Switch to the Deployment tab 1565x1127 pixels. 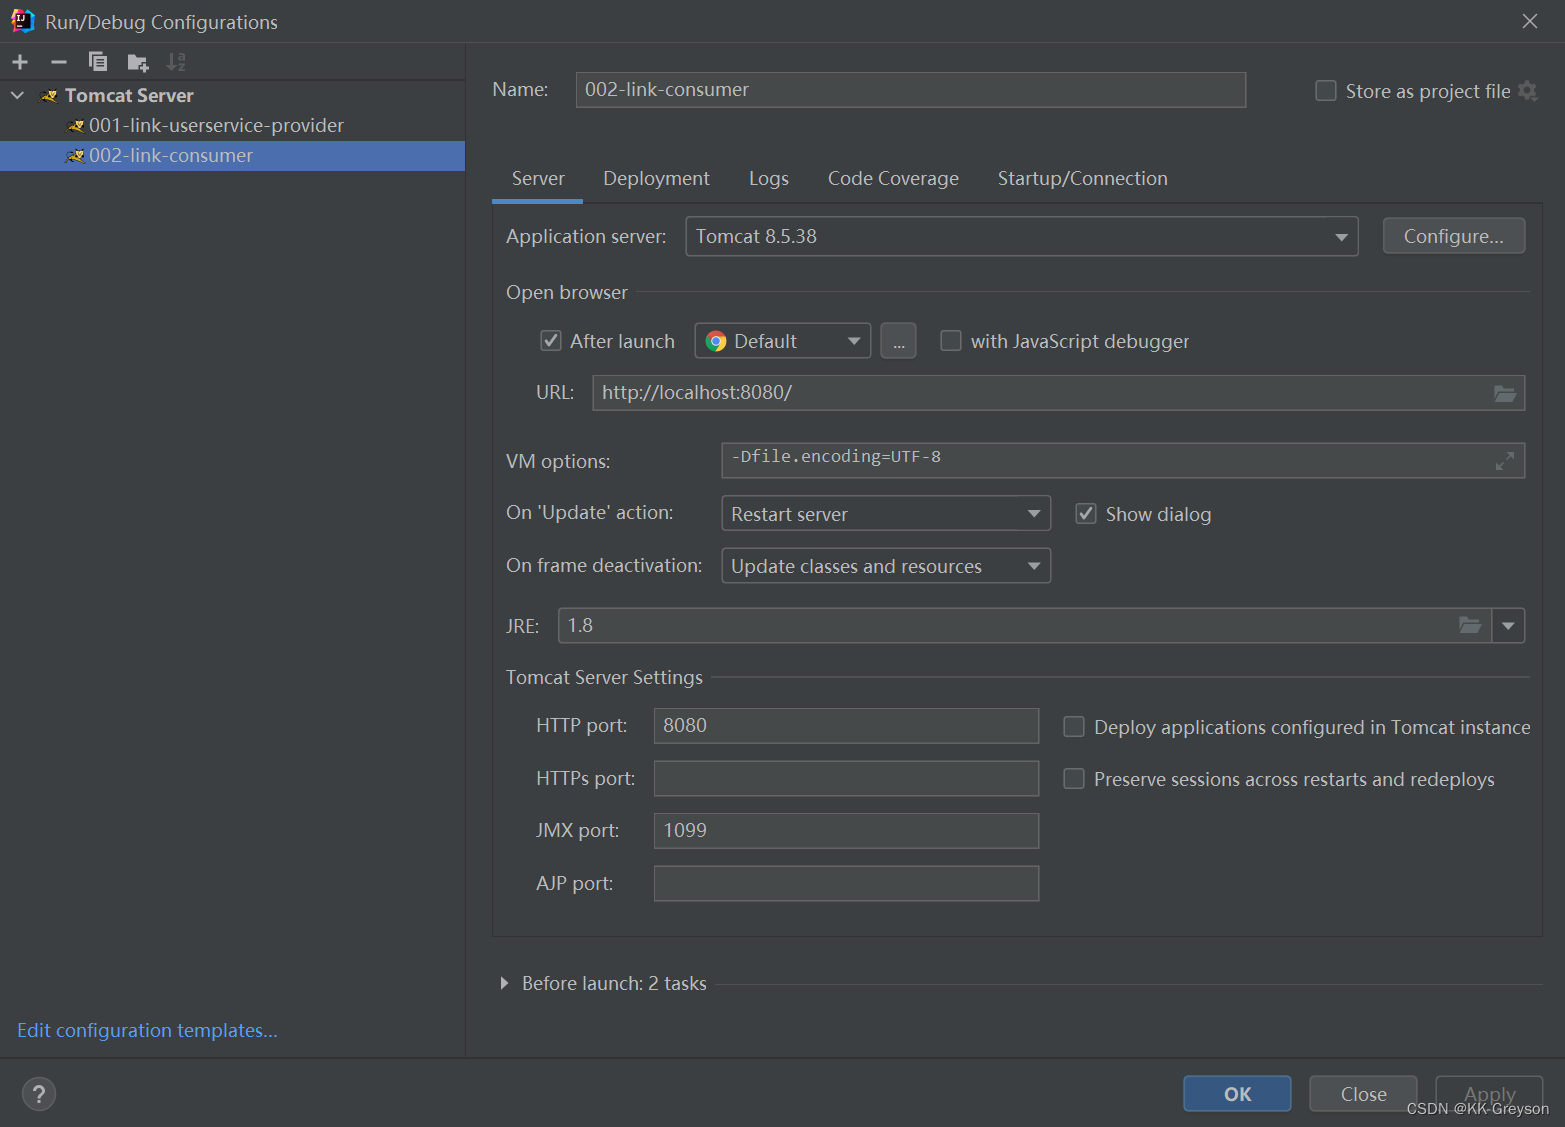[x=656, y=179]
